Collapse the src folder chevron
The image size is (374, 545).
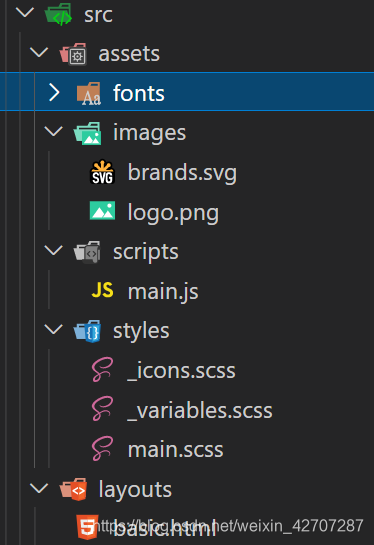coord(25,13)
